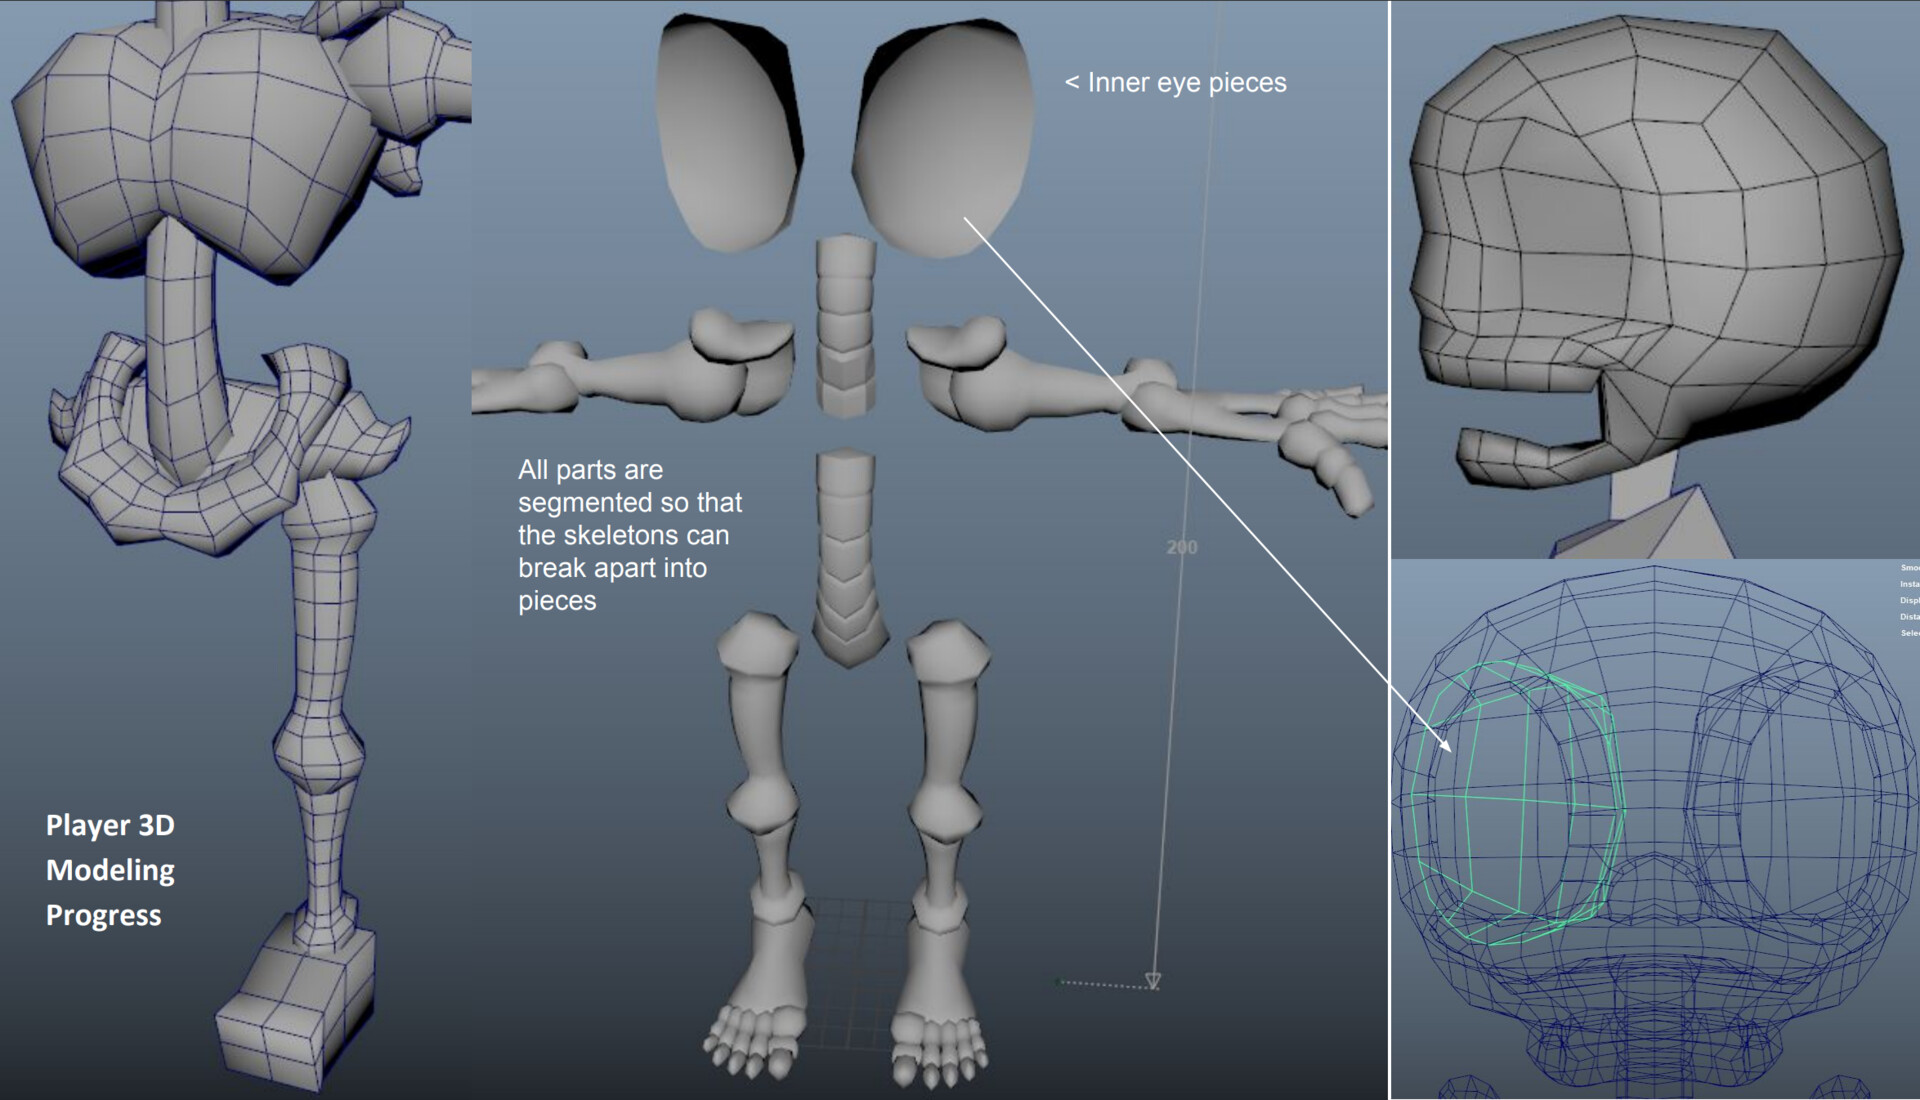Click the left inner eye piece model
The height and width of the screenshot is (1100, 1920).
[725, 135]
